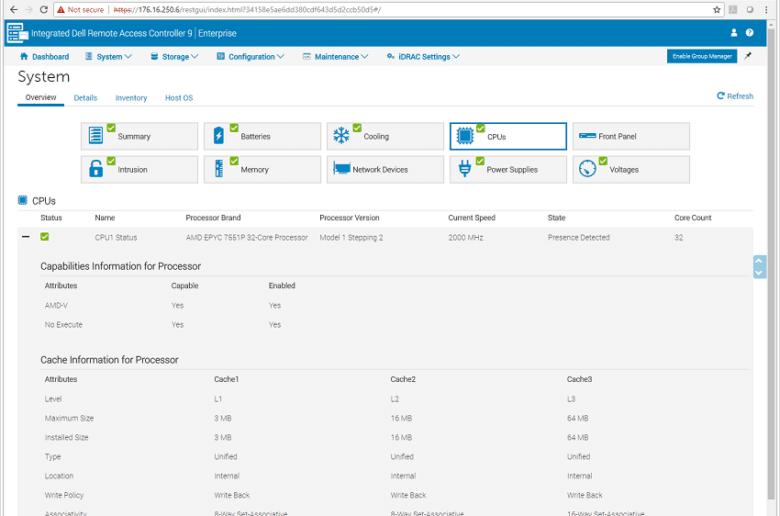Switch to the Inventory tab
The height and width of the screenshot is (516, 780).
point(131,98)
